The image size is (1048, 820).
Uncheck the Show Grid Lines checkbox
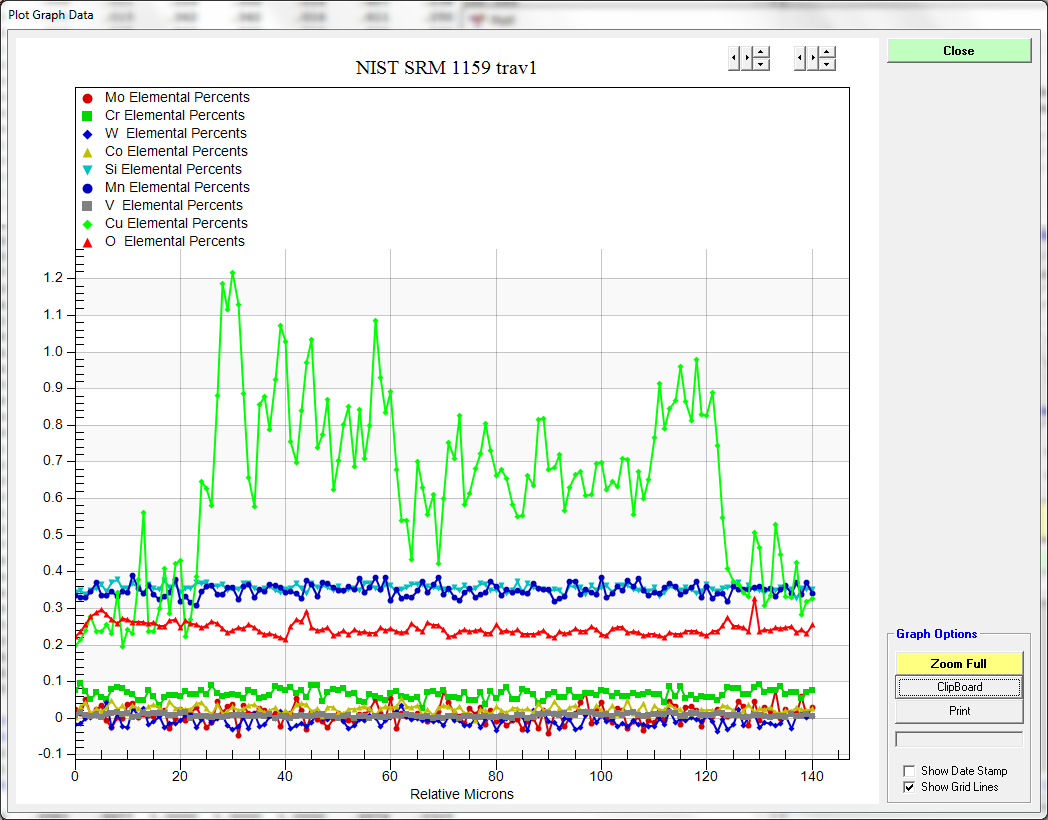point(909,787)
